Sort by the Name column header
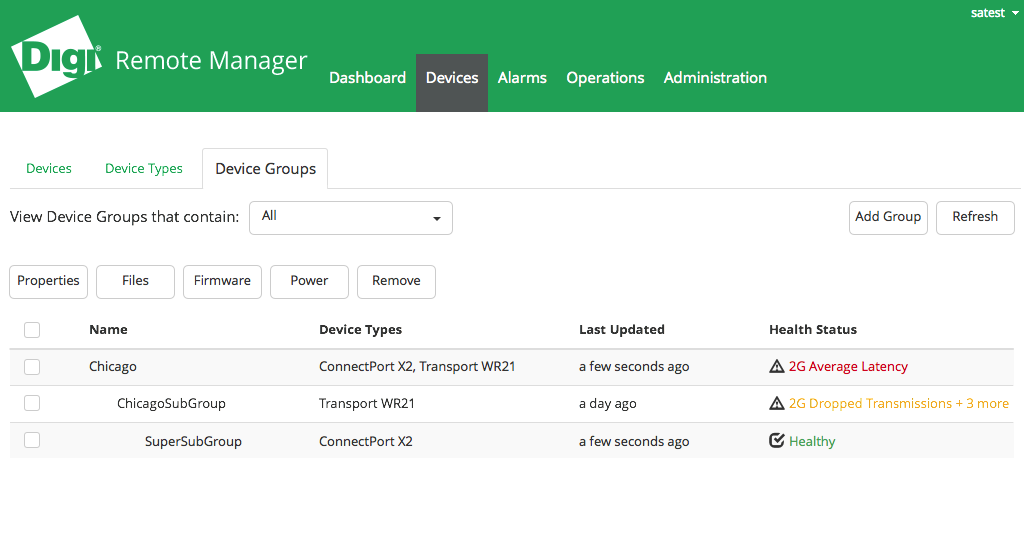The width and height of the screenshot is (1024, 550). [x=108, y=330]
